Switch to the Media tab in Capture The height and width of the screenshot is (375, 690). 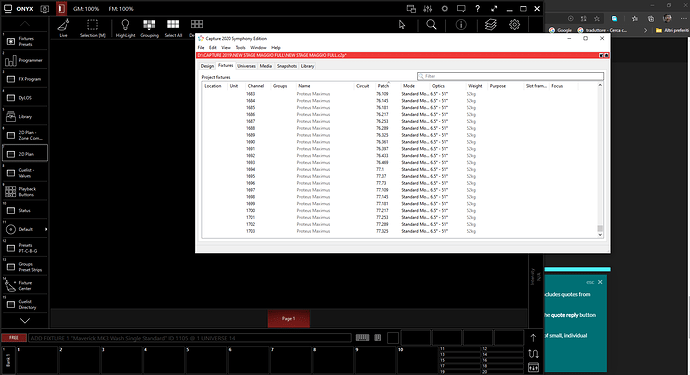pyautogui.click(x=265, y=66)
